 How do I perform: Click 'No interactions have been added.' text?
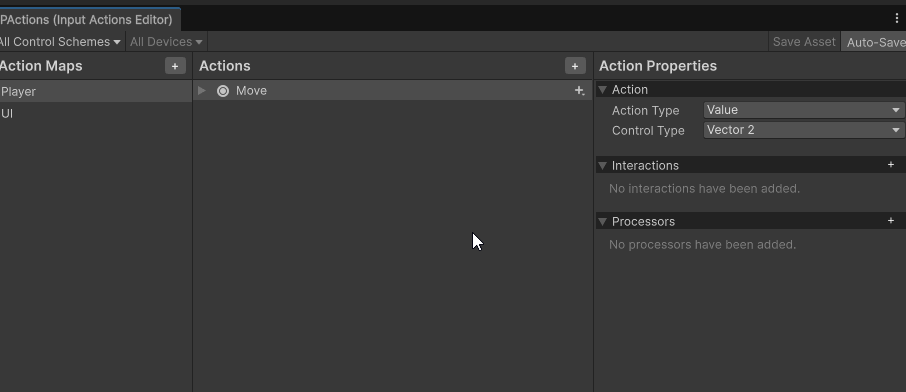(x=704, y=188)
